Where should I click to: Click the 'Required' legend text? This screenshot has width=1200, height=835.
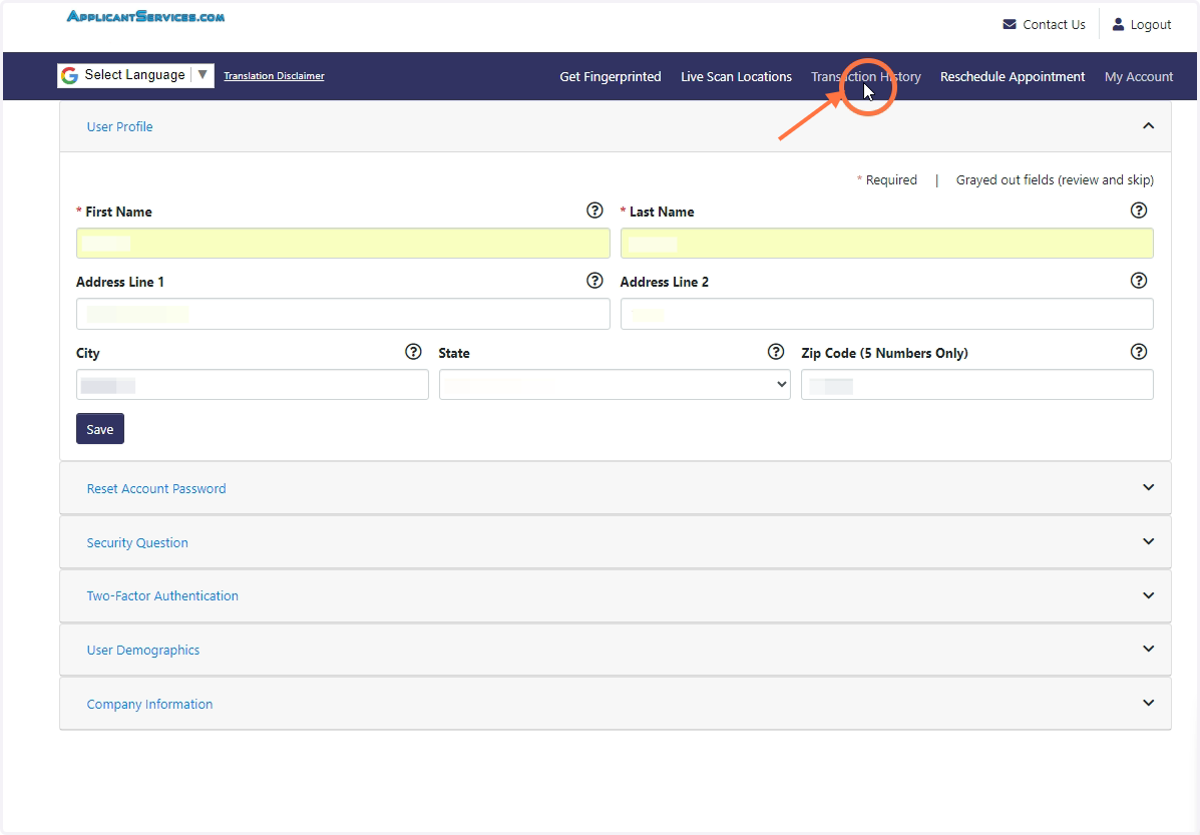(891, 180)
